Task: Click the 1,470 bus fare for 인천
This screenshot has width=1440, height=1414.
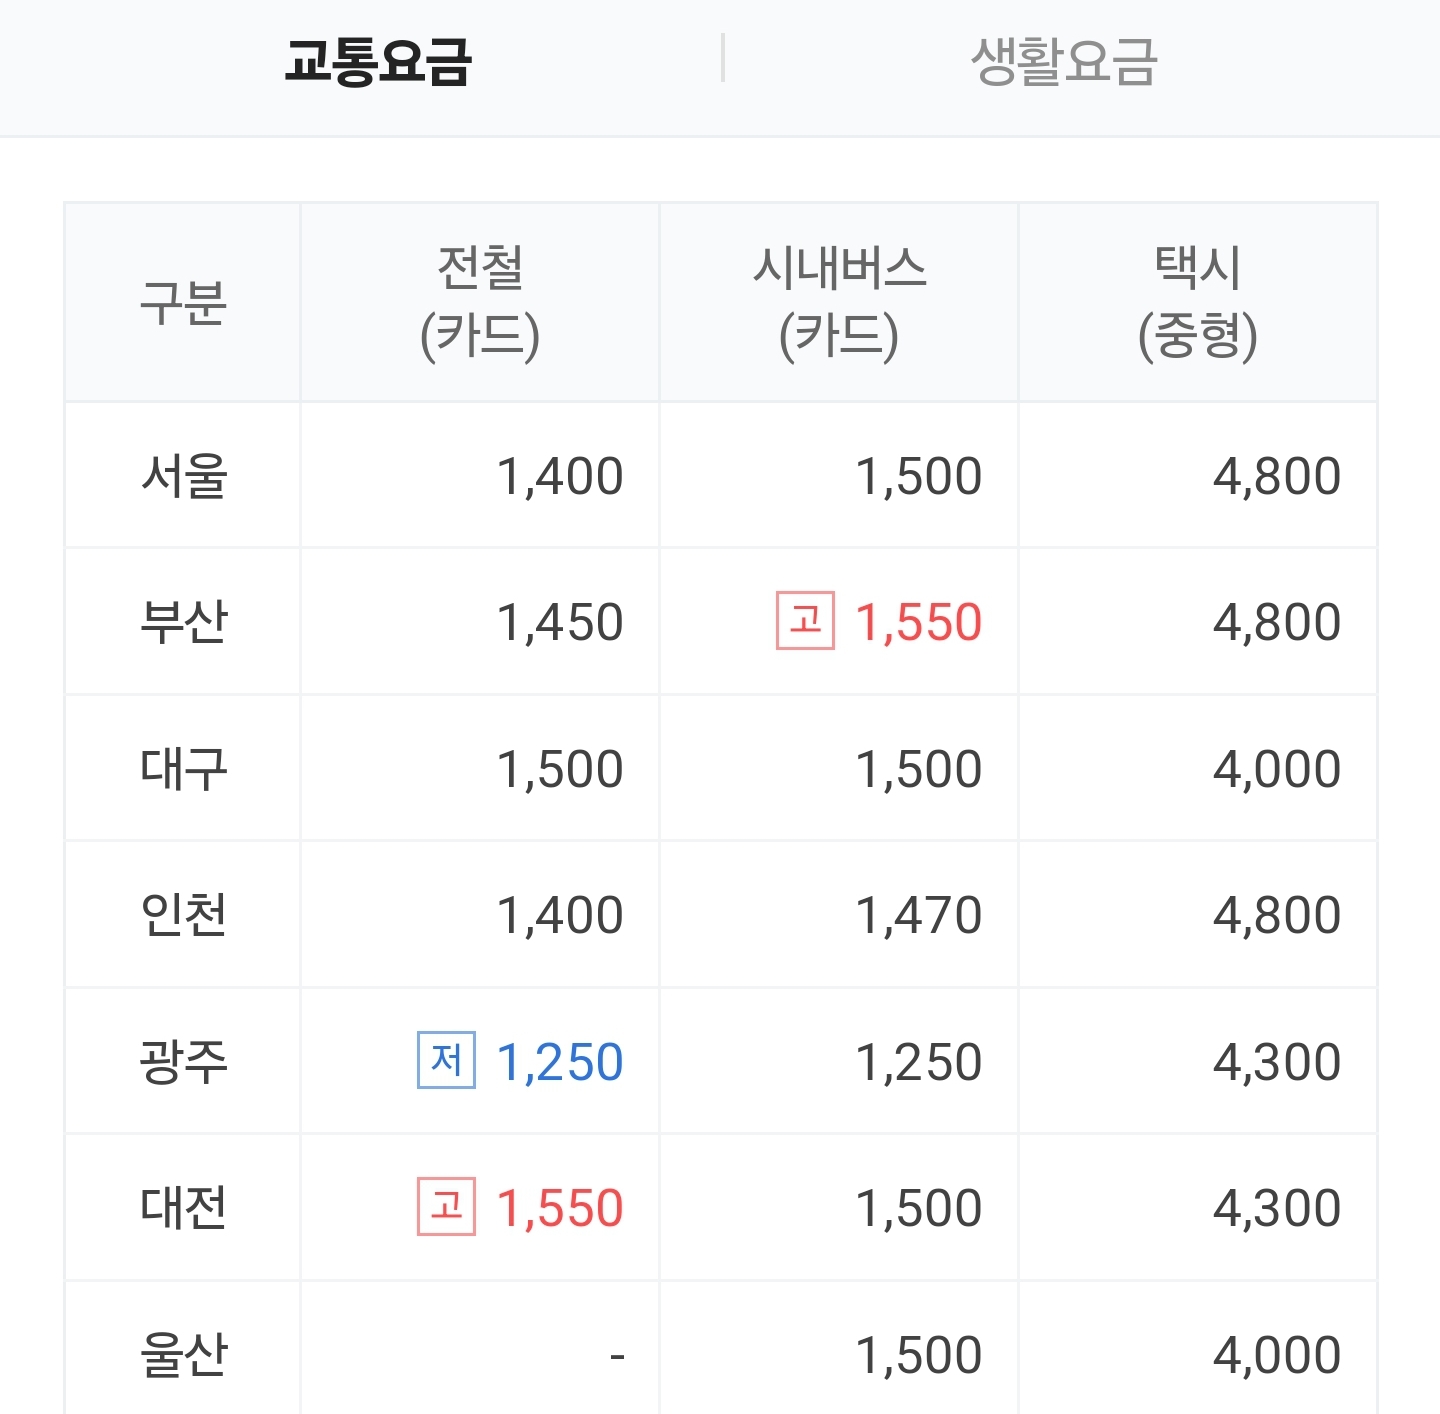Action: tap(918, 915)
